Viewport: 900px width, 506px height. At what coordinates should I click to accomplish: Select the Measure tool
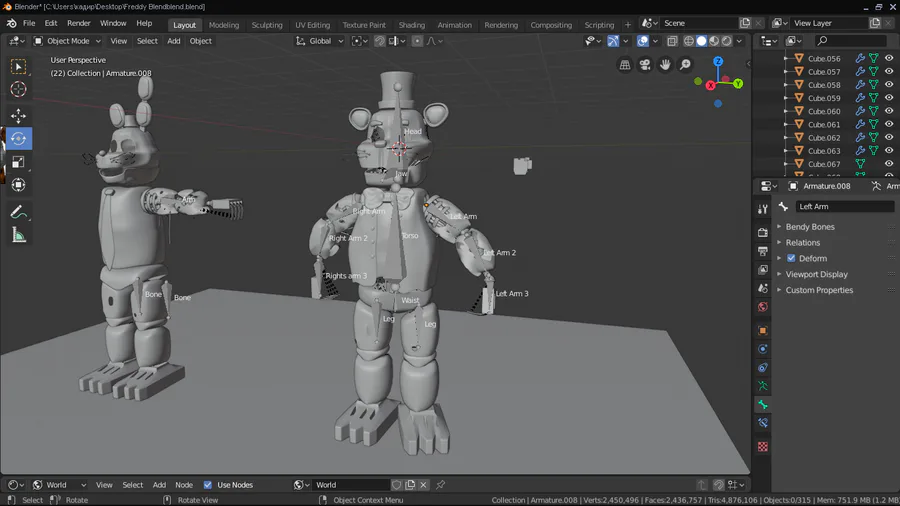tap(18, 235)
